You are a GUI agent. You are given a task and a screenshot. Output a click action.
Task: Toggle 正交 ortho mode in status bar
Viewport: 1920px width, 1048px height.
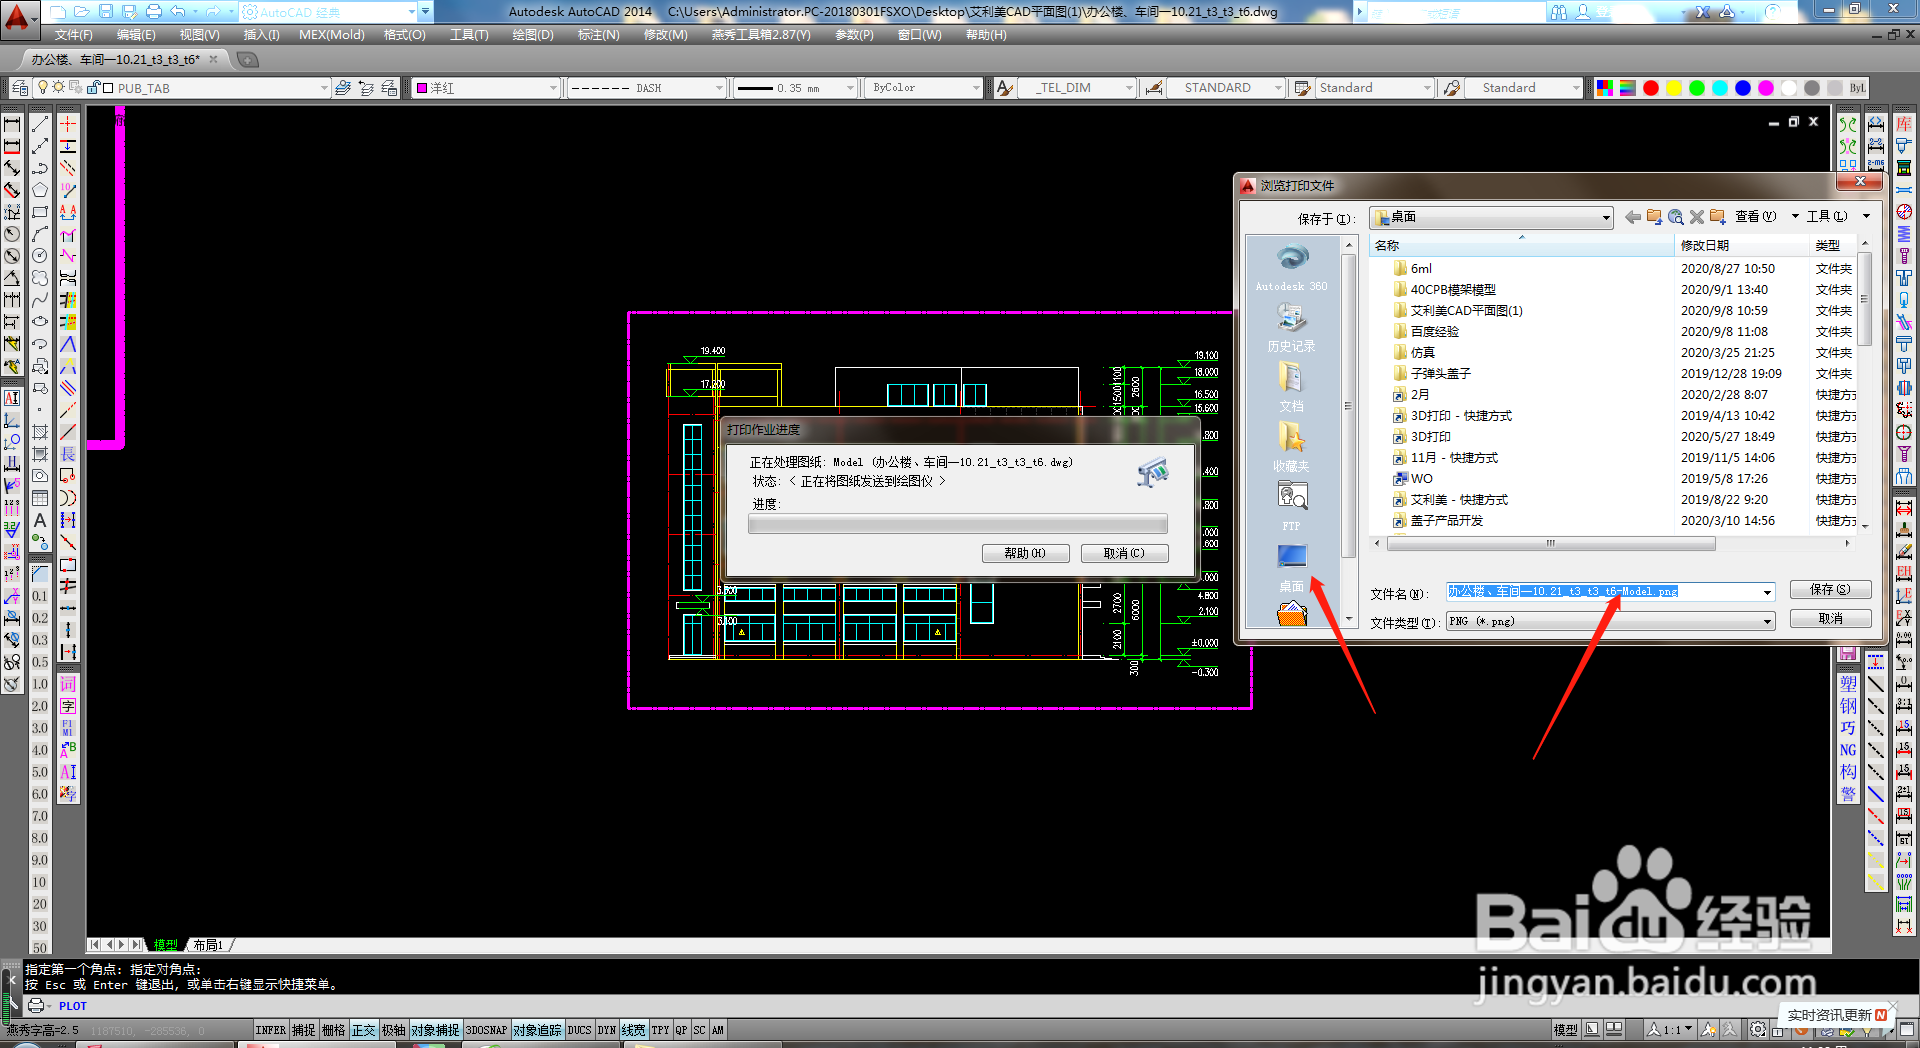(363, 1030)
